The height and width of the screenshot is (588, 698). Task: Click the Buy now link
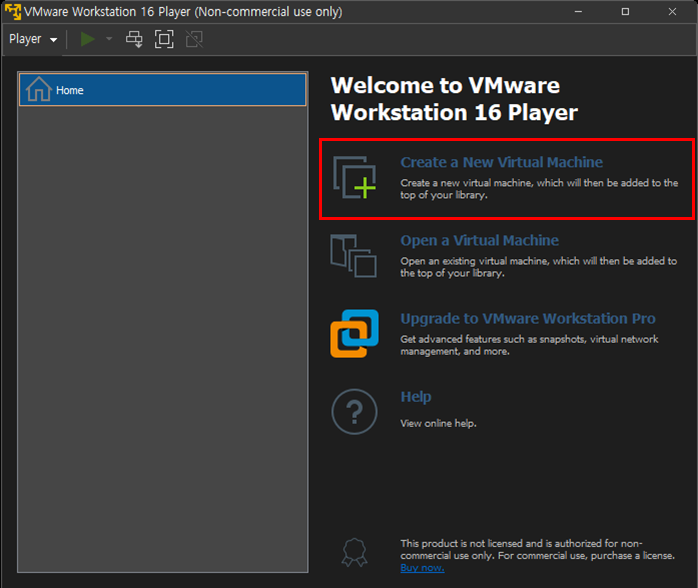coord(422,568)
